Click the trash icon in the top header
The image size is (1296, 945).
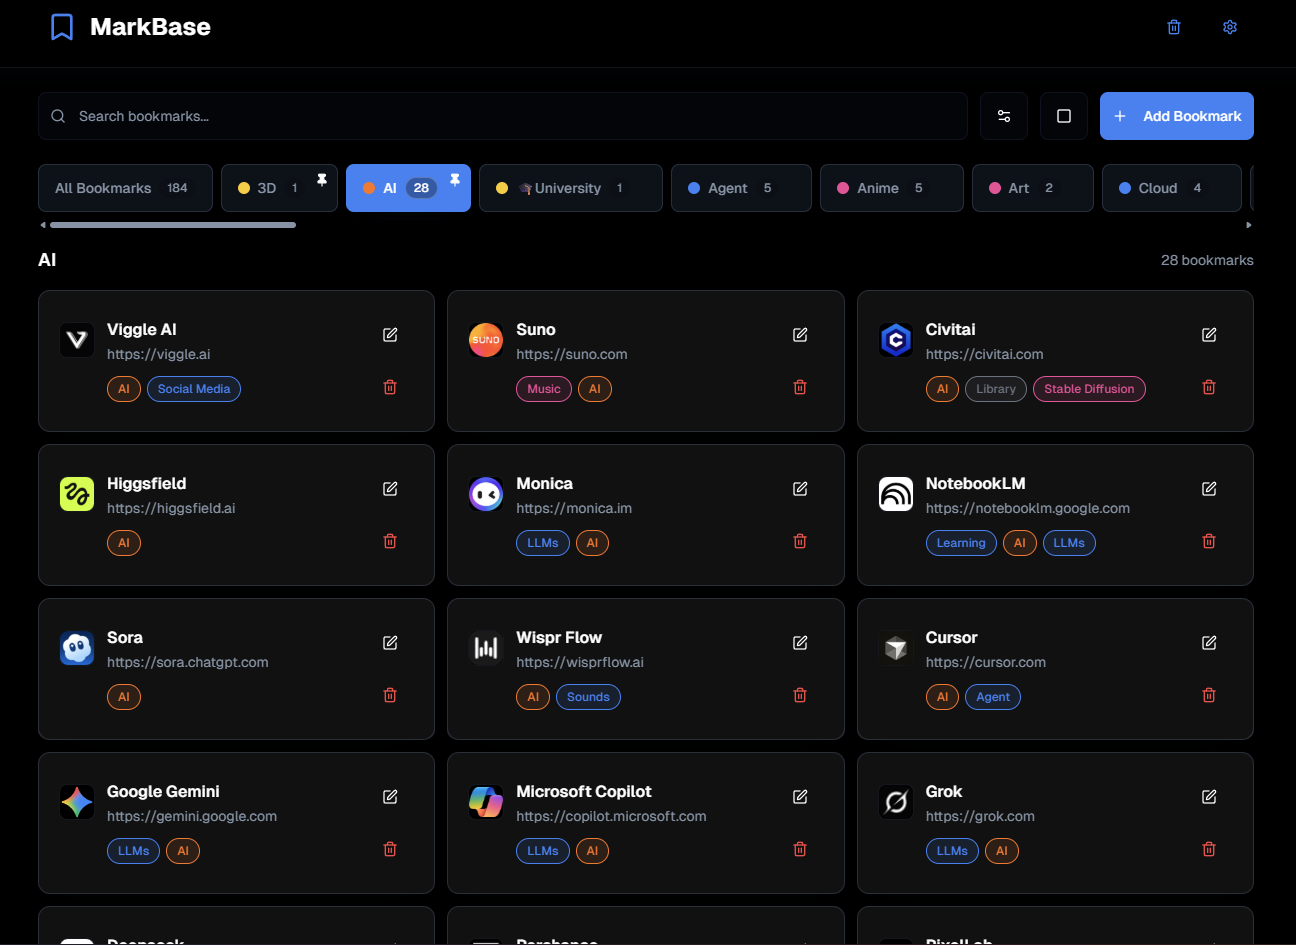1173,26
